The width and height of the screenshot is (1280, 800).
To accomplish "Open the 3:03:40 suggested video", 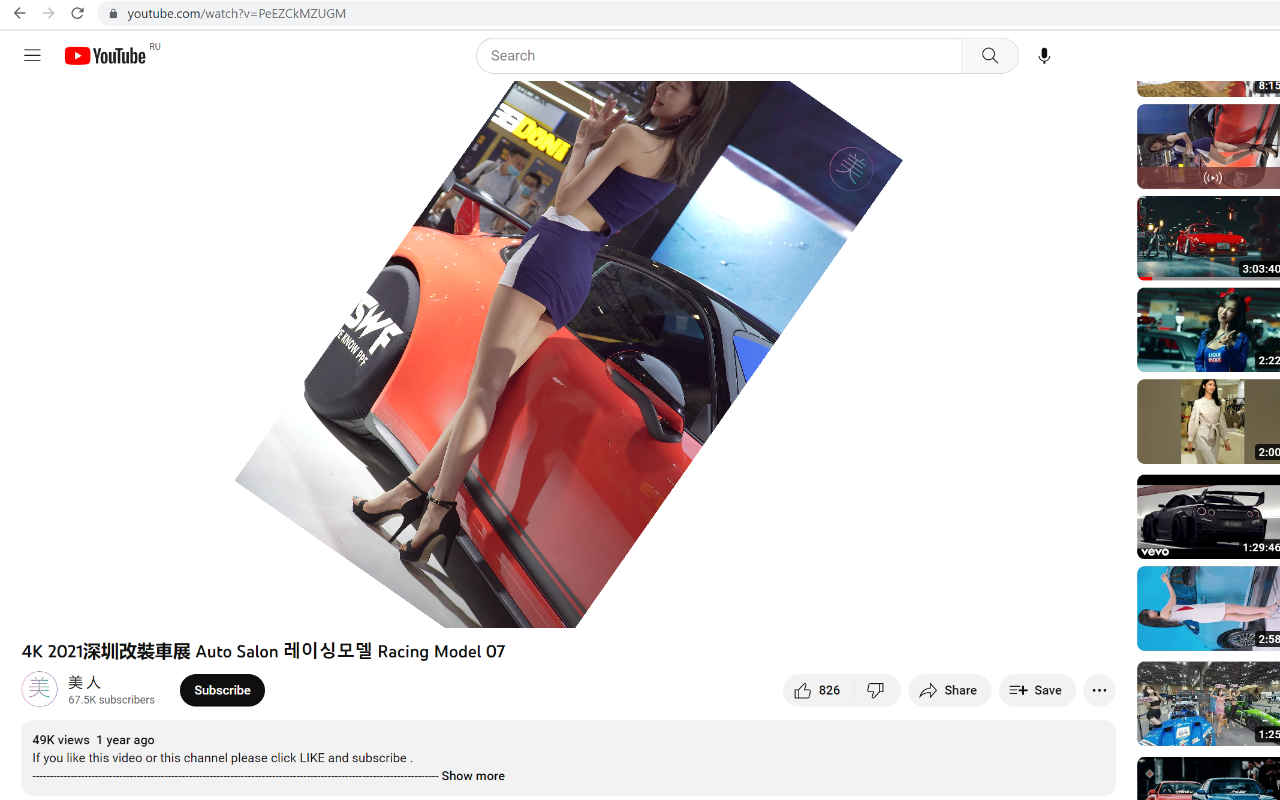I will point(1208,238).
